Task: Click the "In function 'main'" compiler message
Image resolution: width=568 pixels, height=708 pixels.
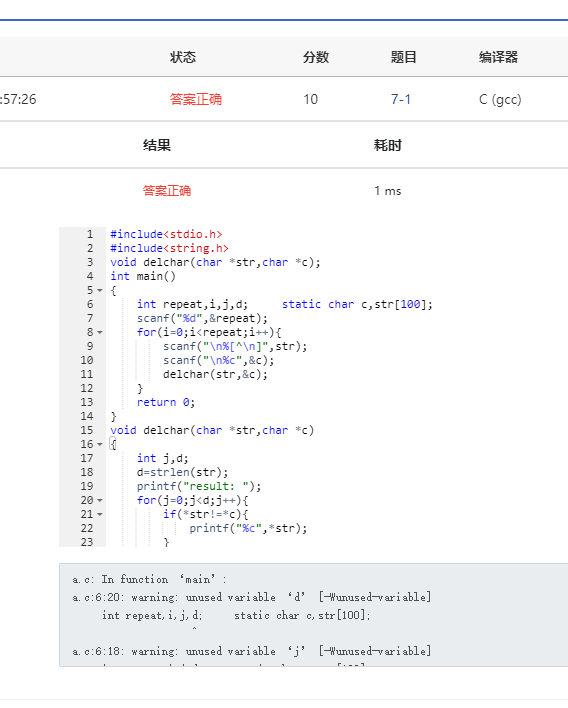Action: [x=149, y=579]
